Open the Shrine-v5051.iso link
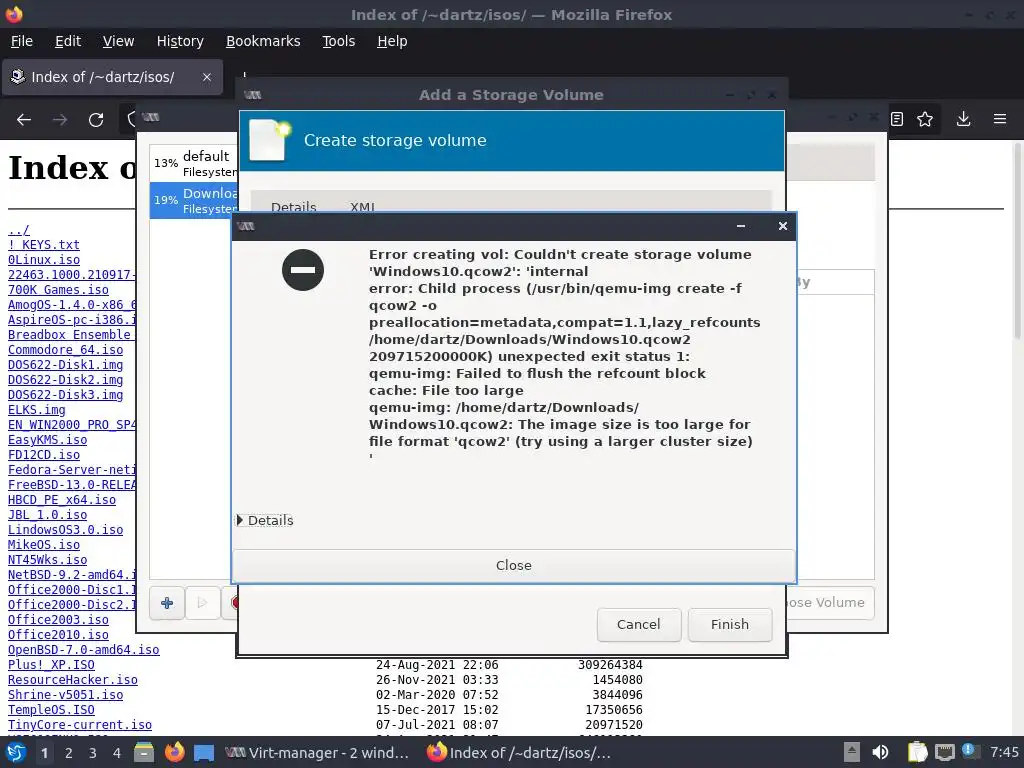The height and width of the screenshot is (768, 1024). [x=65, y=695]
